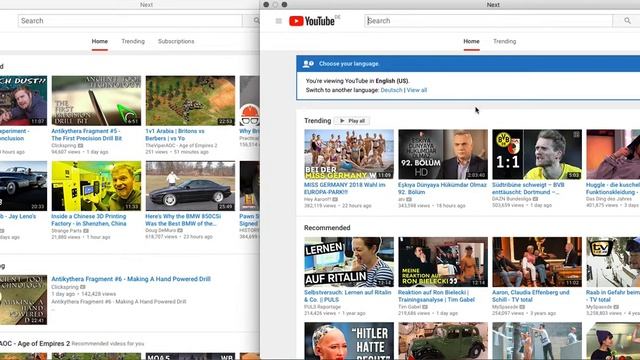Screen dimensions: 640x360
Task: Click View all languages link
Action: coord(417,90)
